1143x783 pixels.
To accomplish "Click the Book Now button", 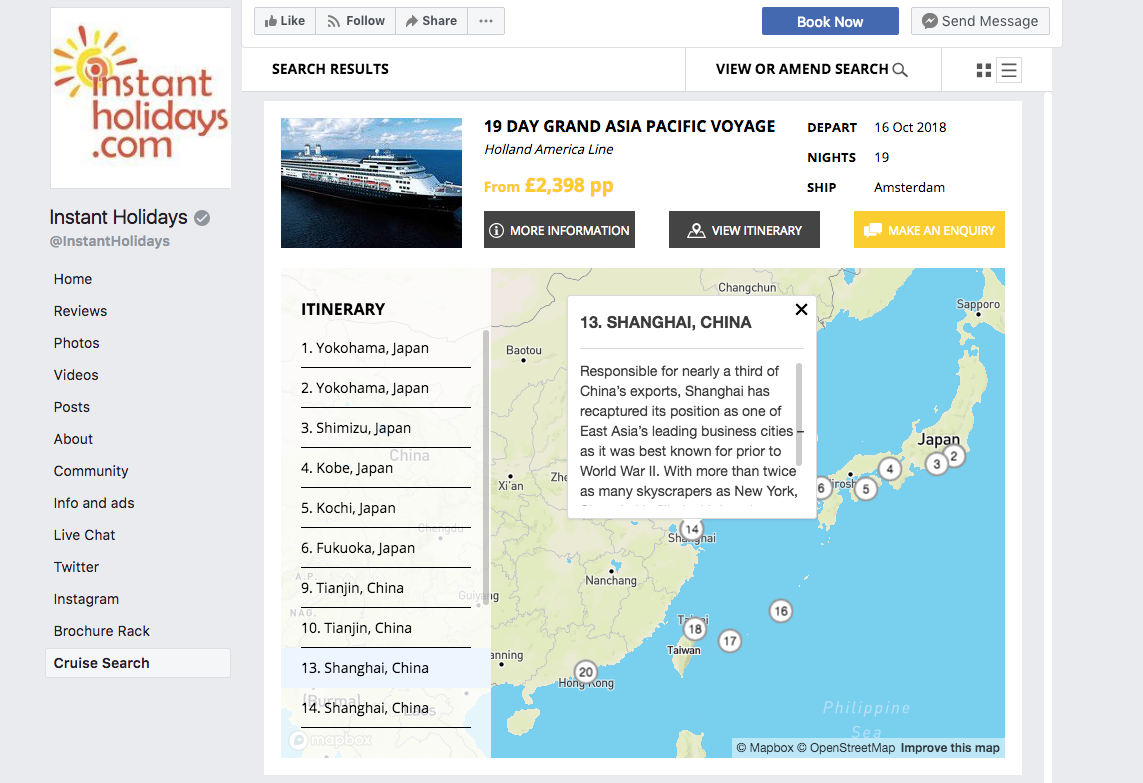I will coord(830,20).
